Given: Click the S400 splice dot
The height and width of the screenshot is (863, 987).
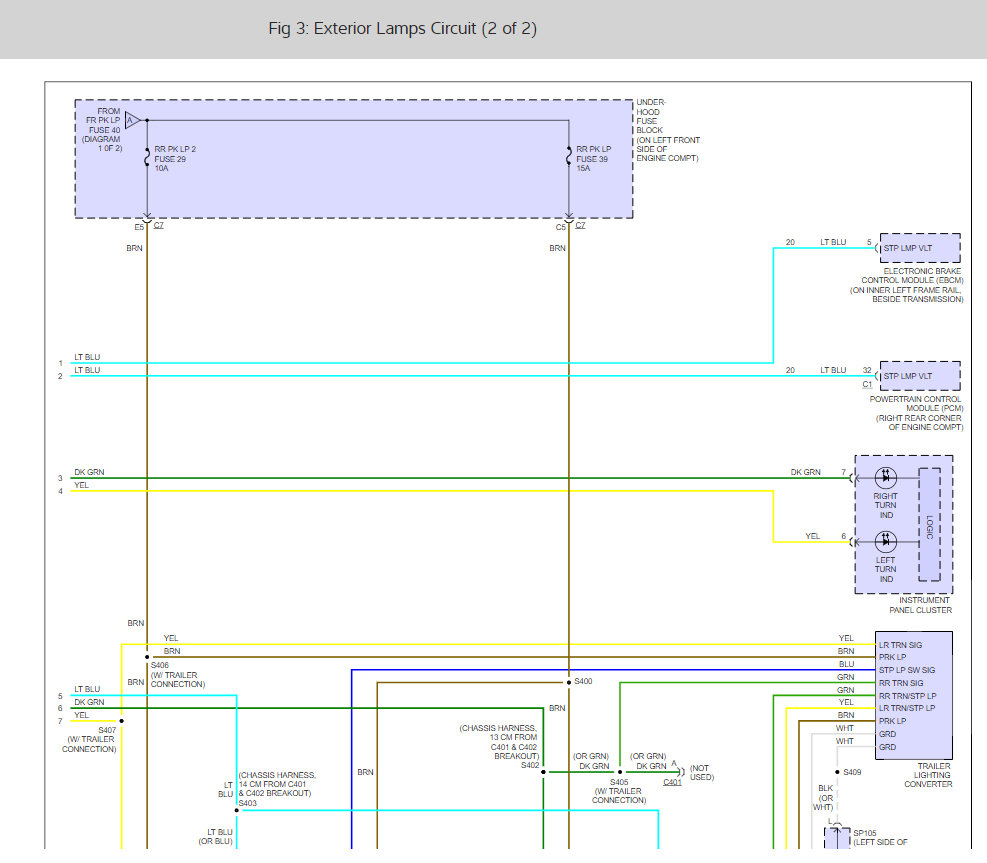Looking at the screenshot, I should [x=569, y=683].
